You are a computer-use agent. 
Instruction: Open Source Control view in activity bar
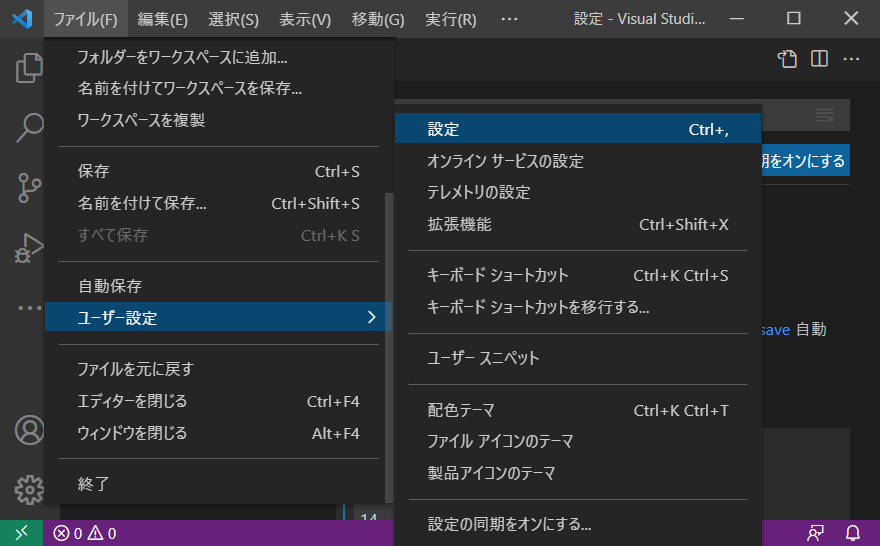pyautogui.click(x=29, y=187)
